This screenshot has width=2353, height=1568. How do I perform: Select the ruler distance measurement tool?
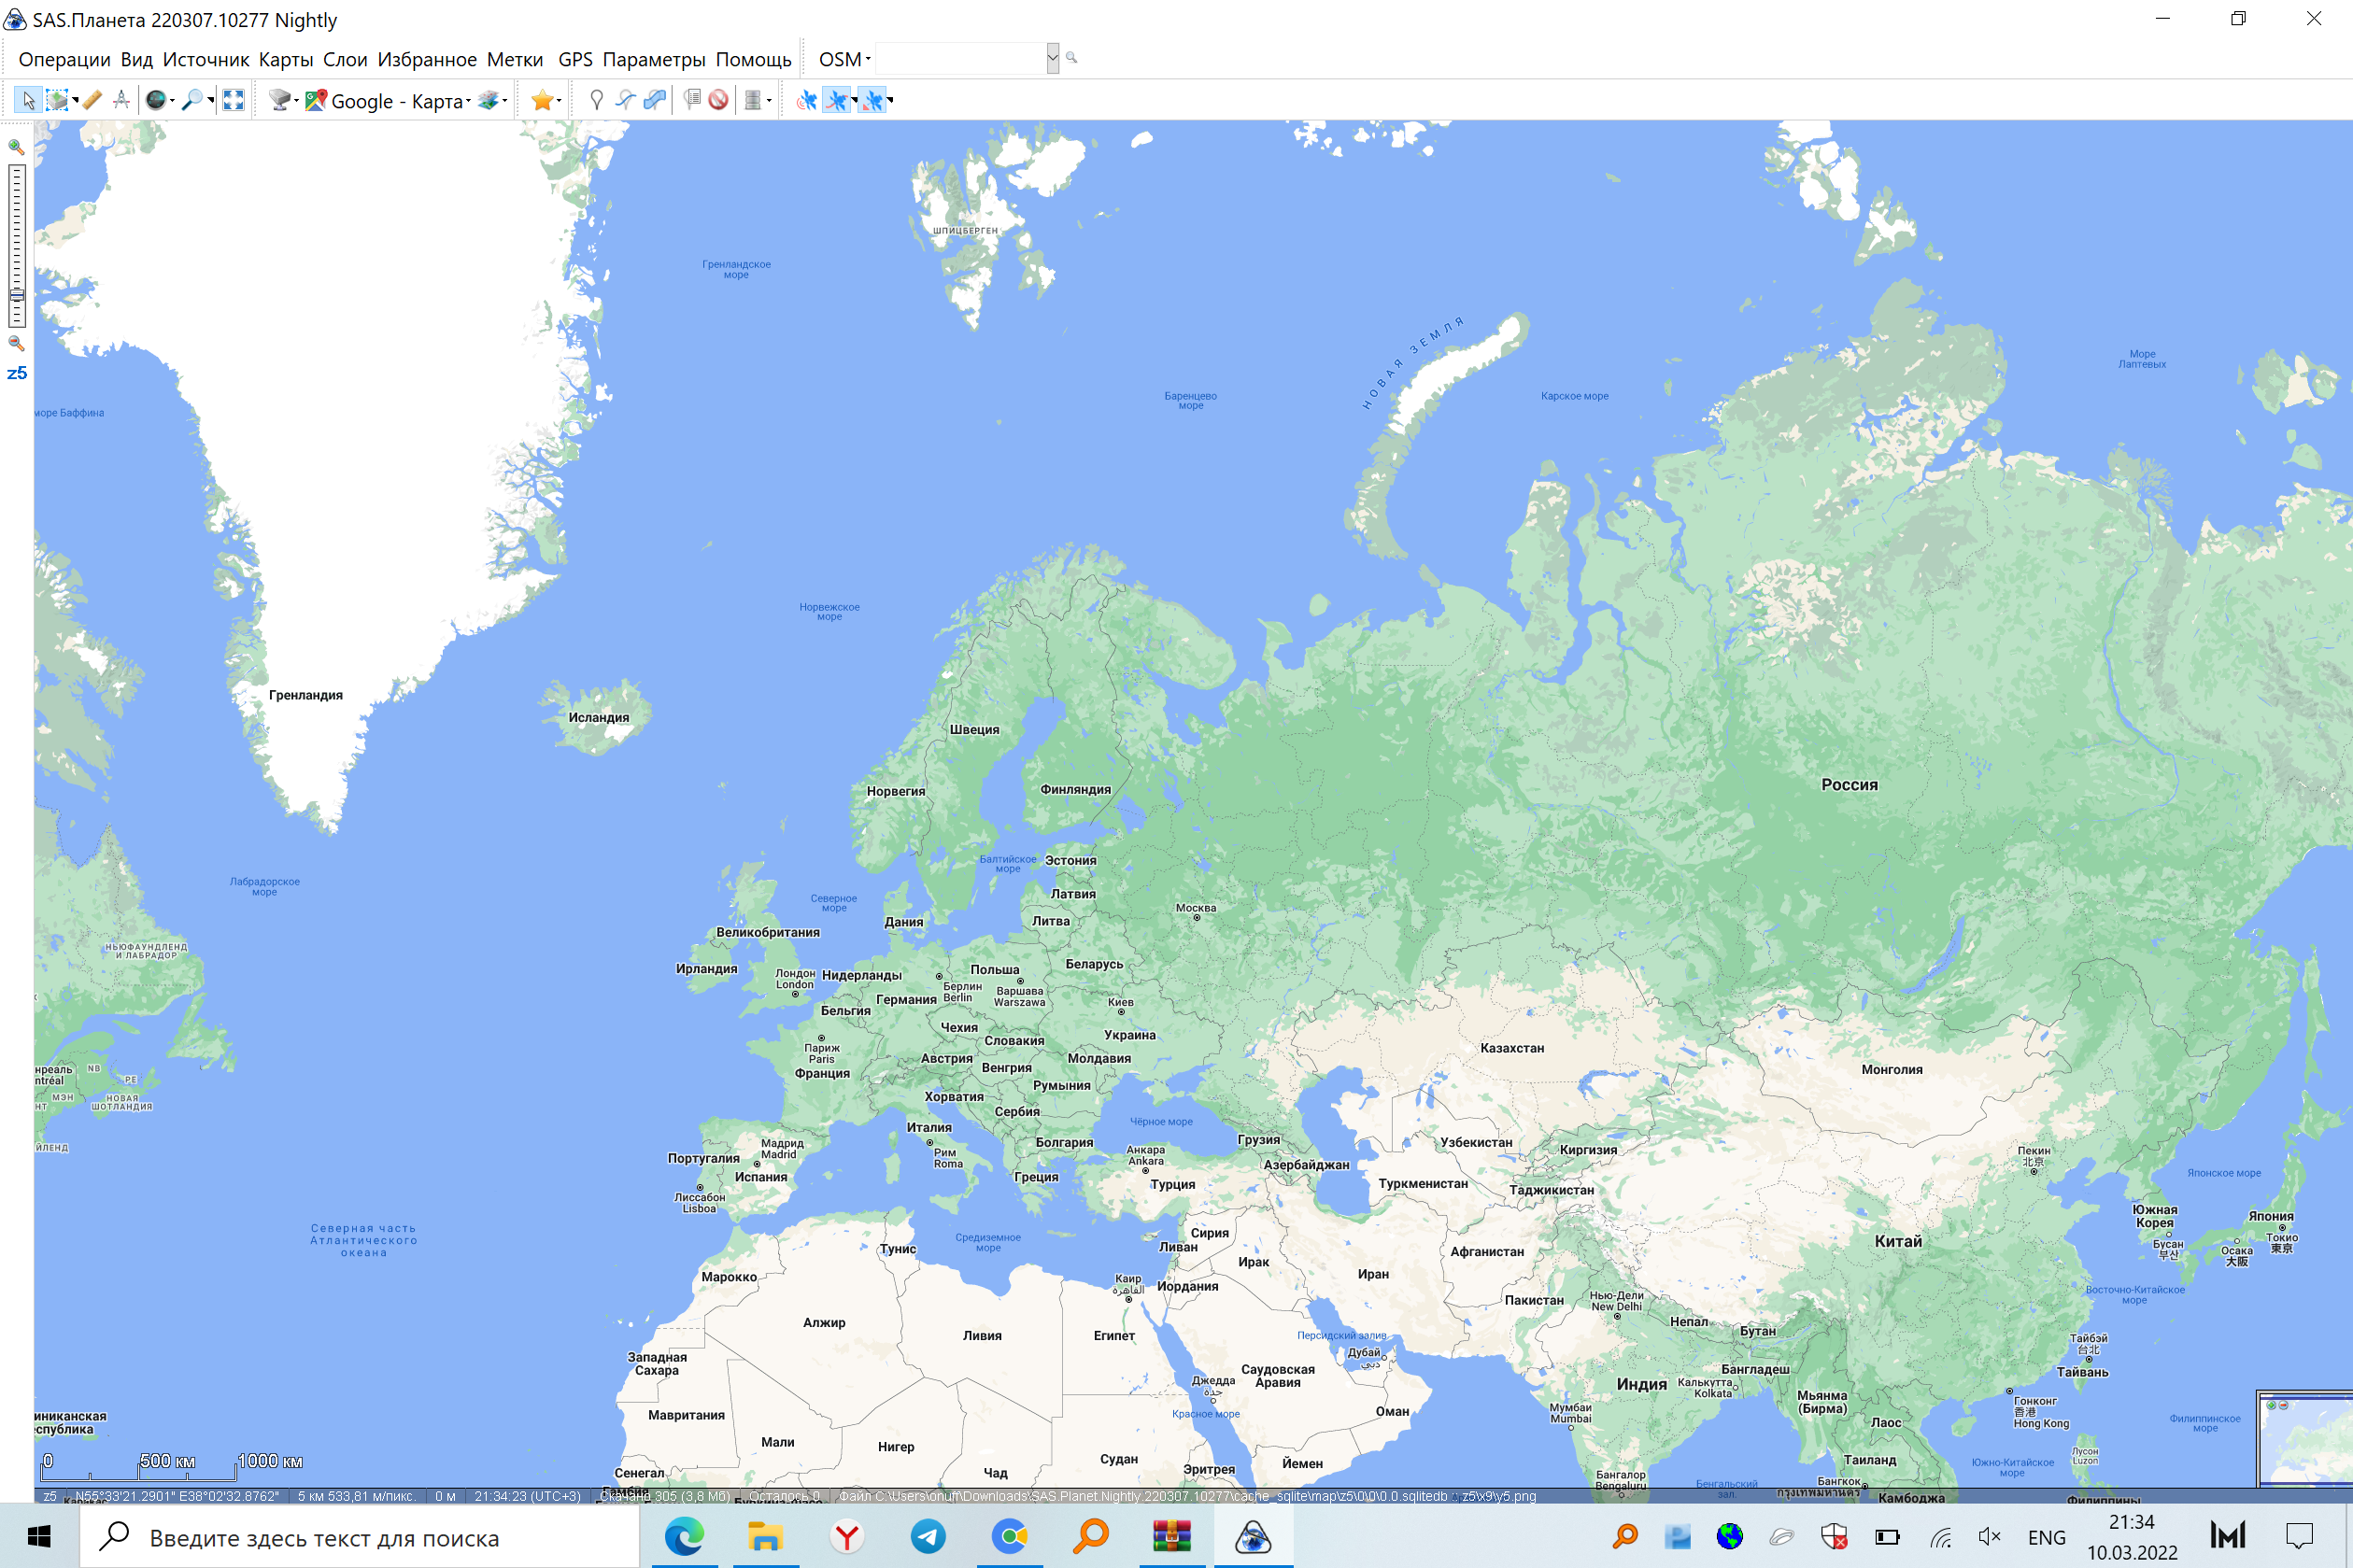pos(92,100)
